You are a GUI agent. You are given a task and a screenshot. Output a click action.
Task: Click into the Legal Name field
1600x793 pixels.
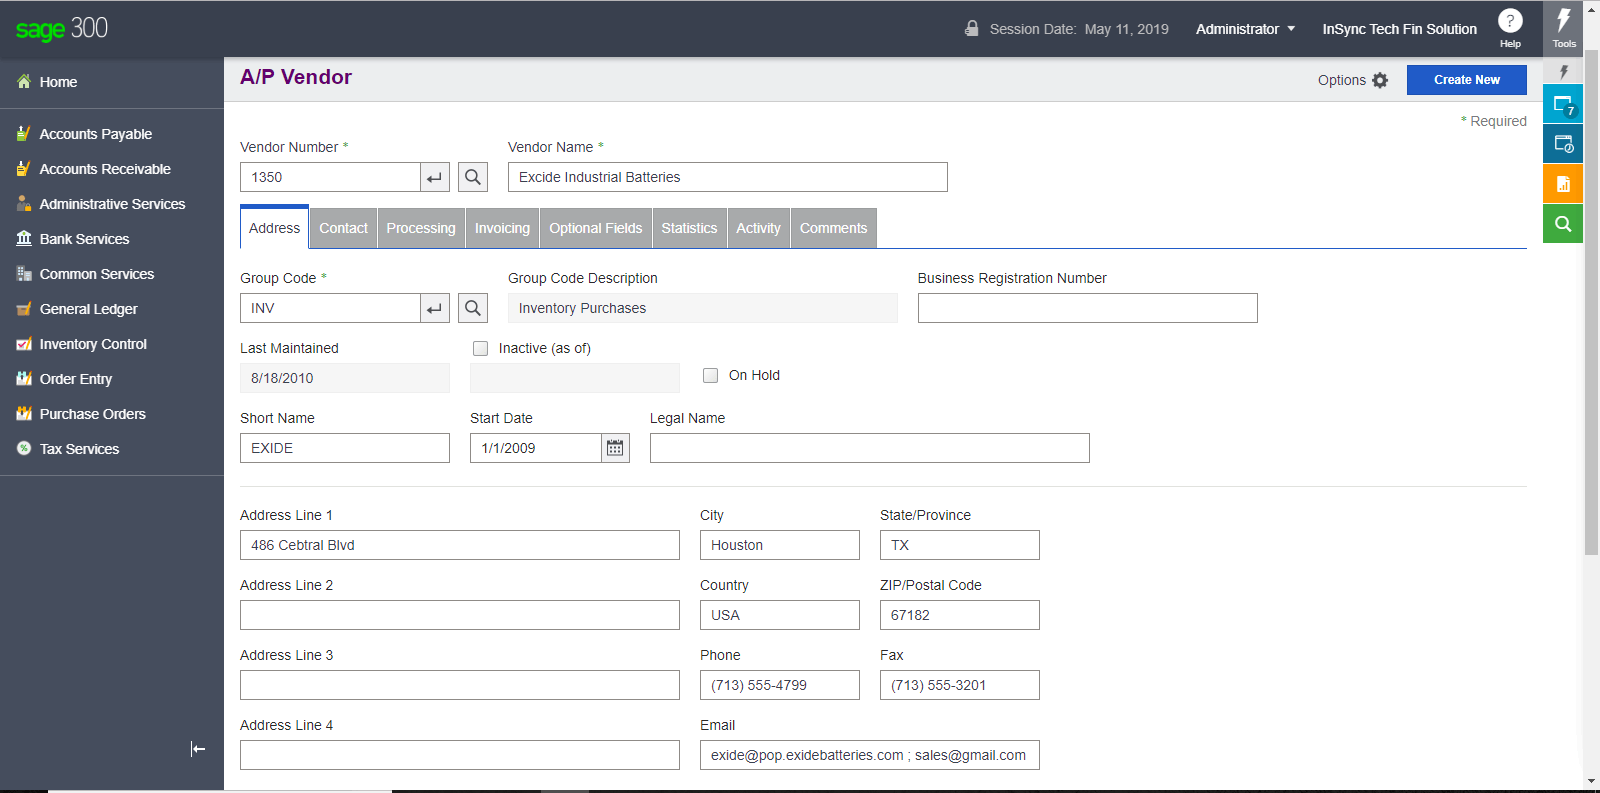870,448
